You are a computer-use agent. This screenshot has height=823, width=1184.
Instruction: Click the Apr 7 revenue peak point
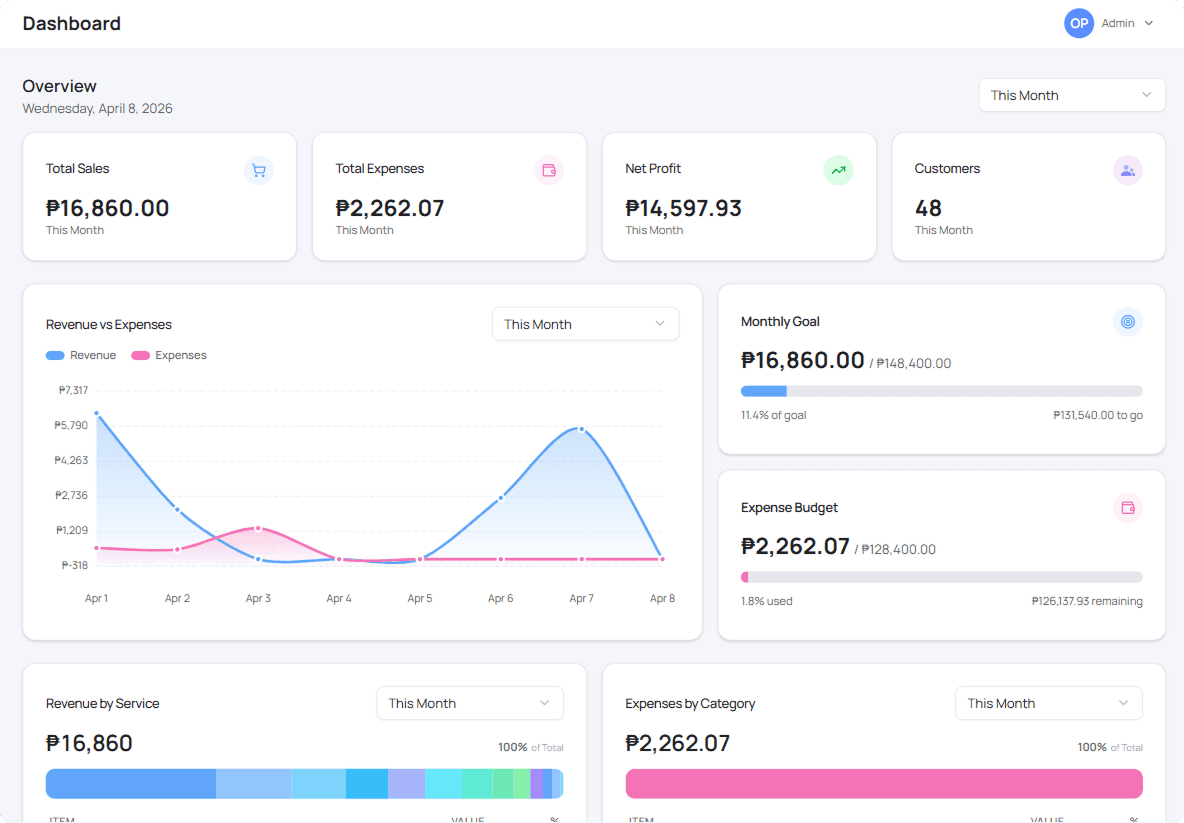click(x=581, y=429)
